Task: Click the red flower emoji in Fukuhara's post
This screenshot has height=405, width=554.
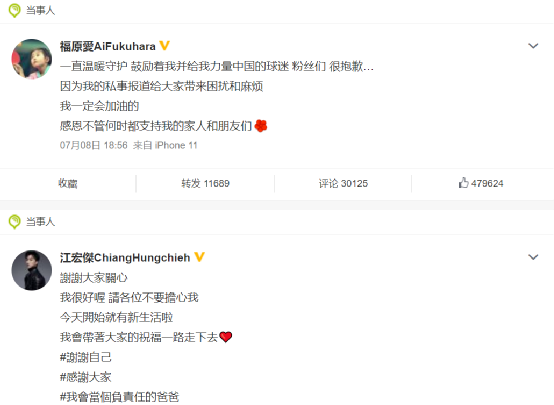Action: (x=261, y=125)
